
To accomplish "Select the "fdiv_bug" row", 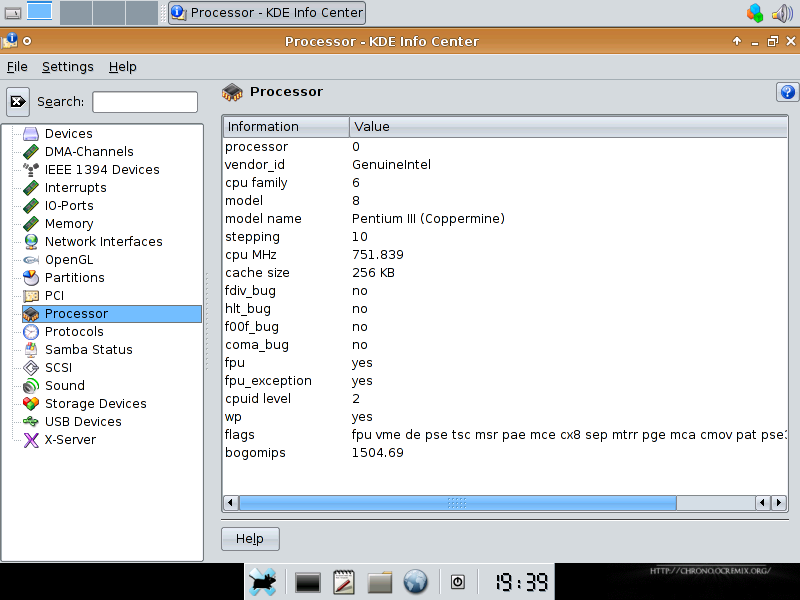I will point(505,291).
